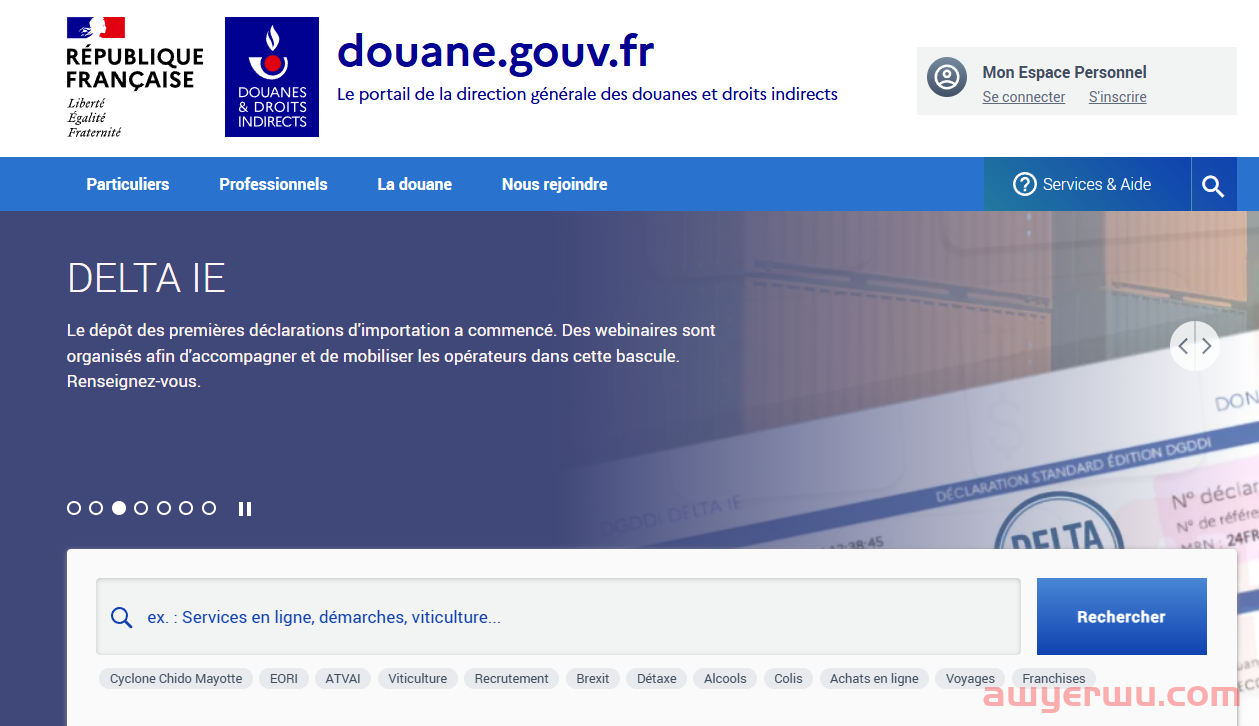The height and width of the screenshot is (726, 1259).
Task: Focus the search input field
Action: (558, 617)
